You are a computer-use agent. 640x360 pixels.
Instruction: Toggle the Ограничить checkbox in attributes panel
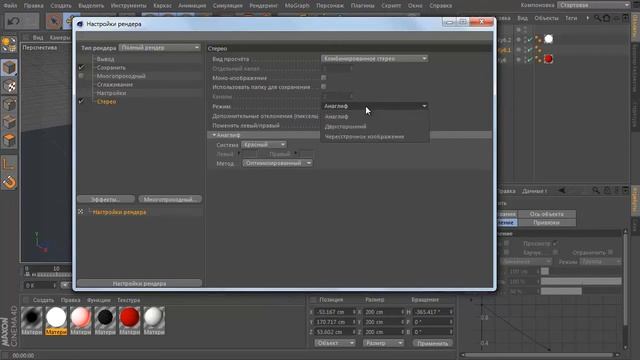[x=610, y=253]
